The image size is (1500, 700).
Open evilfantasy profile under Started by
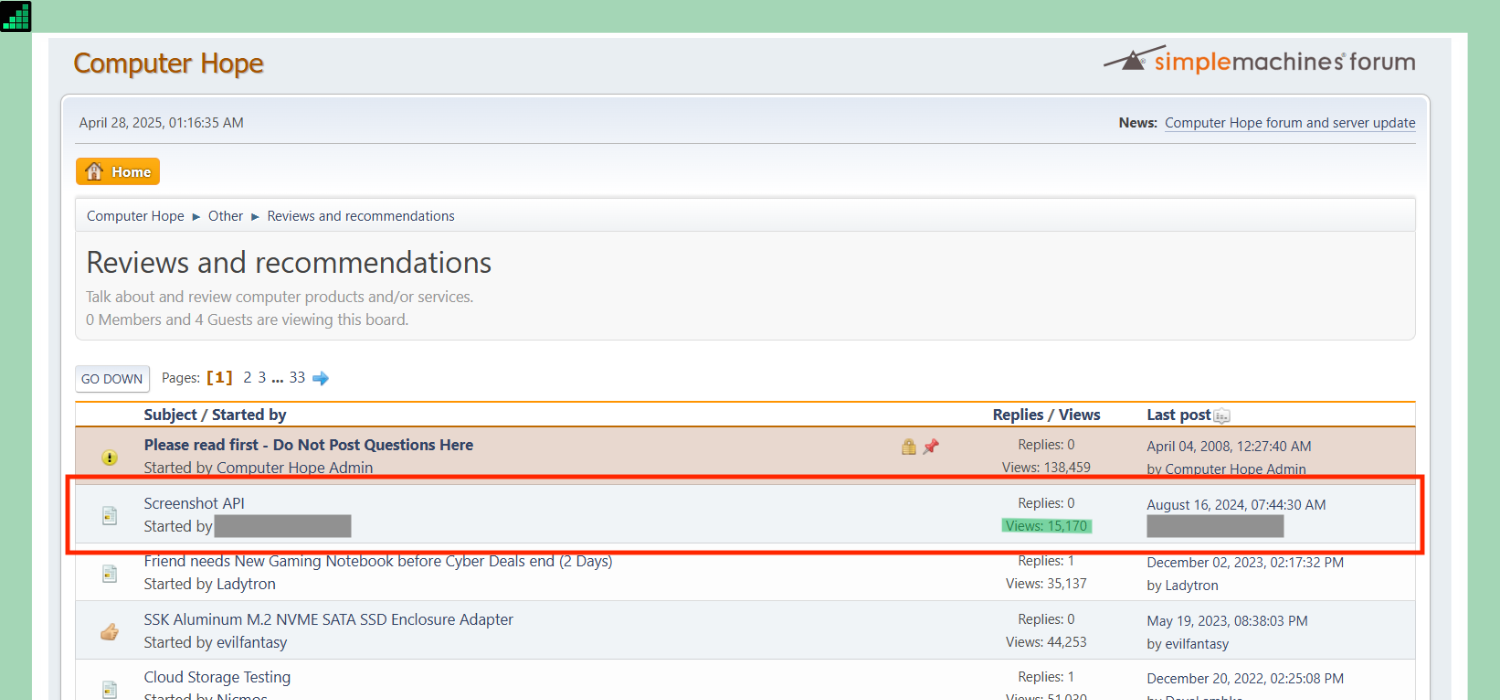[x=252, y=642]
